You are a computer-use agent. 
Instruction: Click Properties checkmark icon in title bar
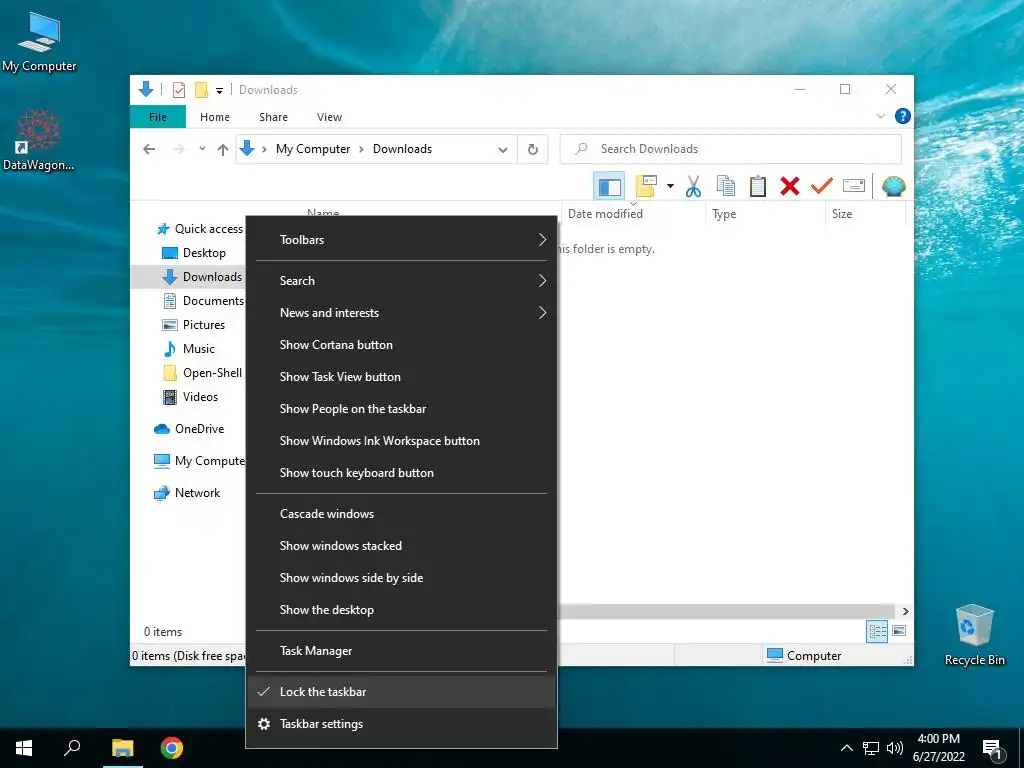[x=178, y=90]
